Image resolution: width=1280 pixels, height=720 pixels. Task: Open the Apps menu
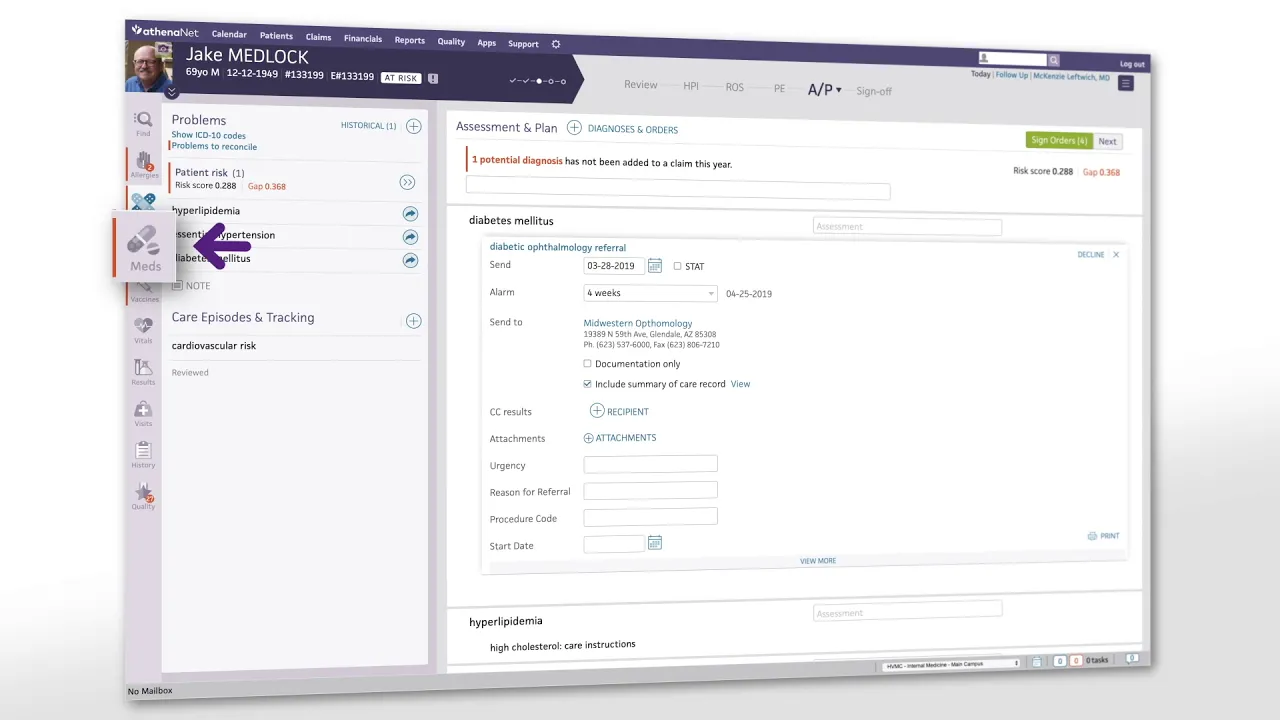coord(486,43)
